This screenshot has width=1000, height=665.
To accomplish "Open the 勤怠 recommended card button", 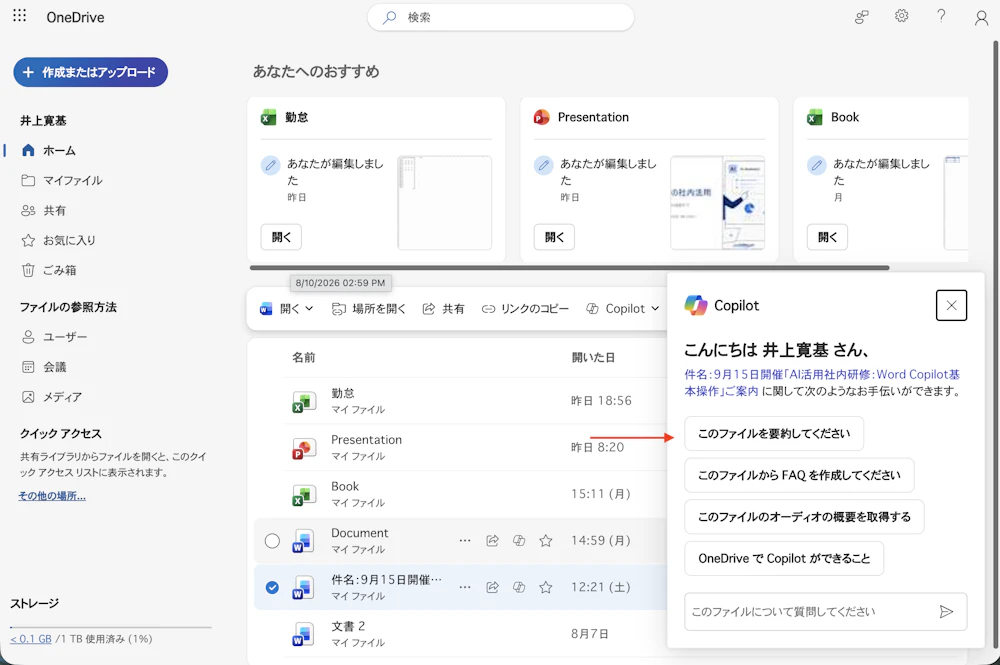I will tap(281, 237).
